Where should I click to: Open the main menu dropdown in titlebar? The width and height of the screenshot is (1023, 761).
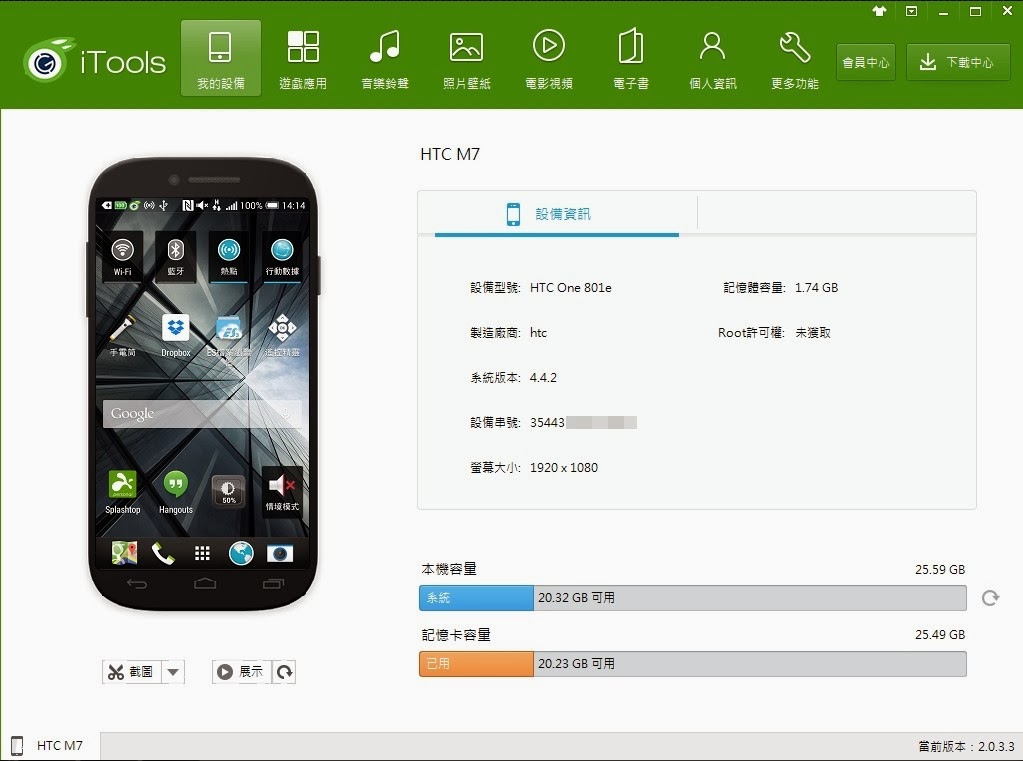911,11
